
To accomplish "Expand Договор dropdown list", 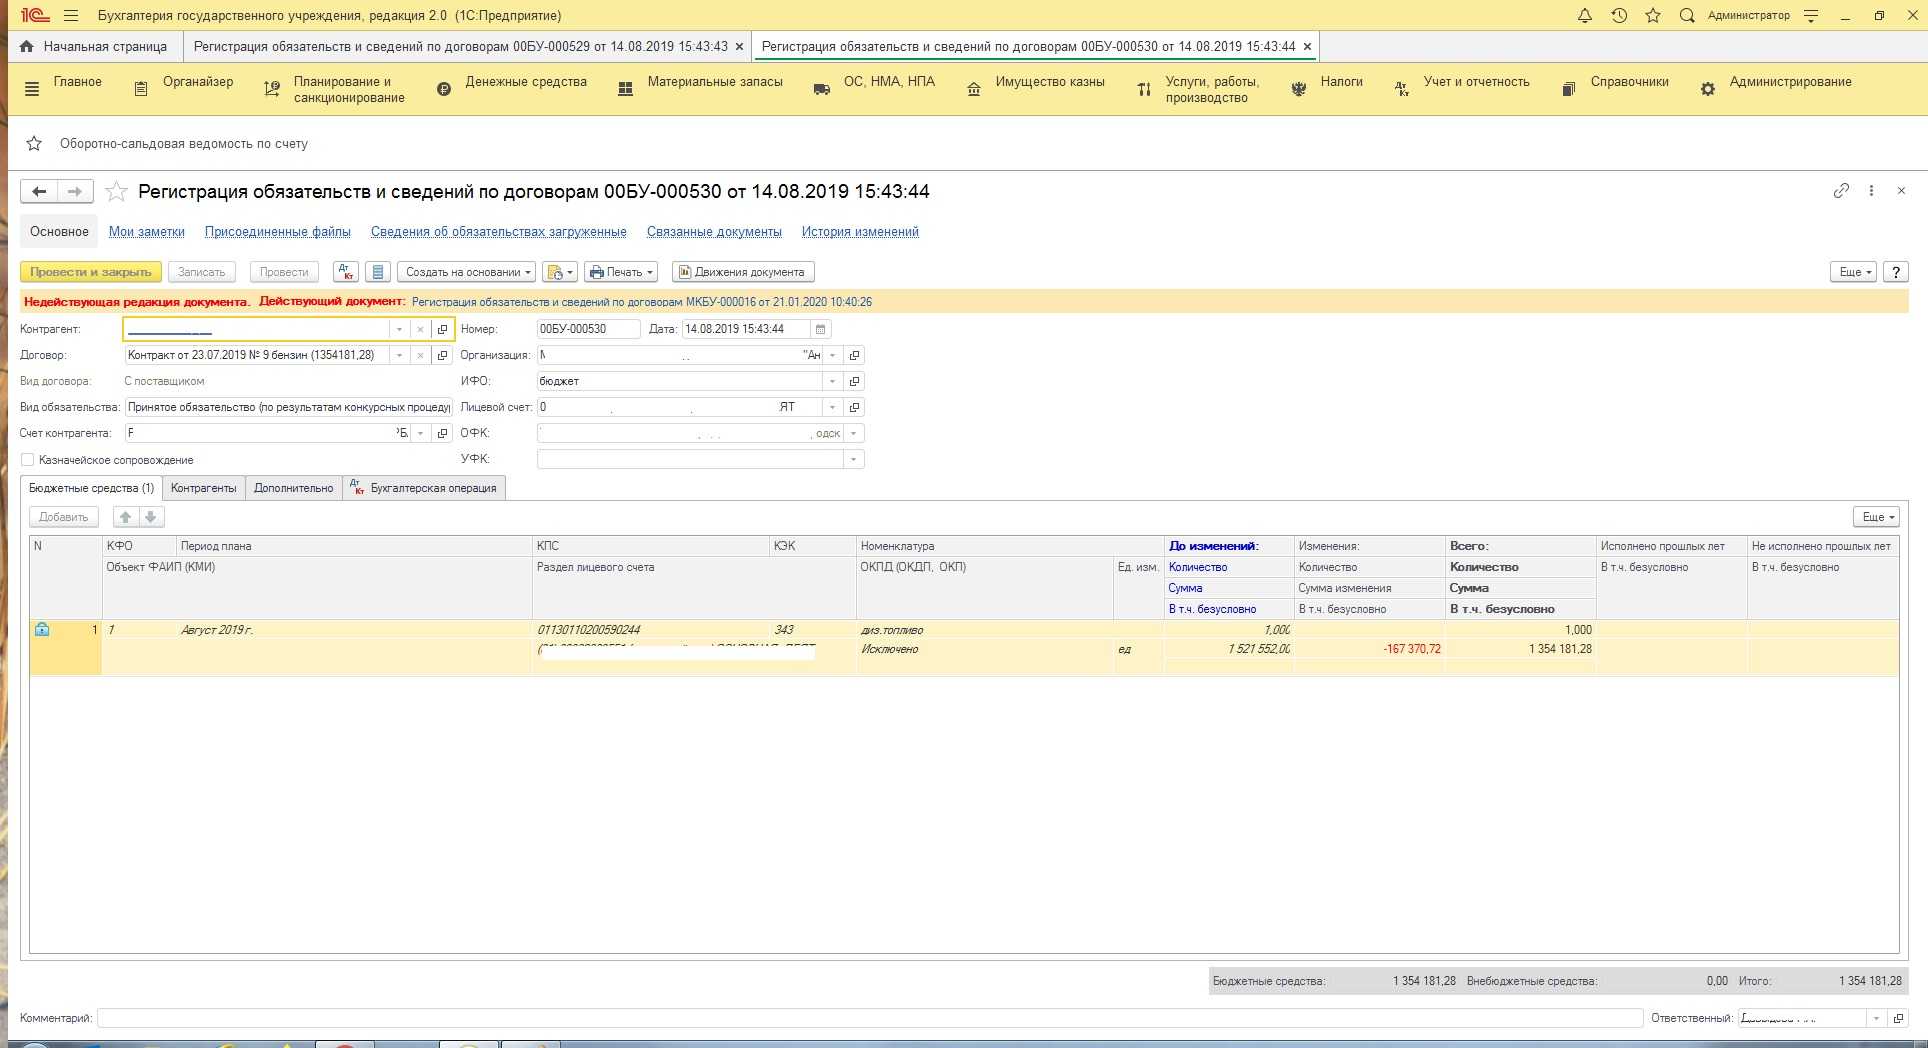I will [399, 355].
